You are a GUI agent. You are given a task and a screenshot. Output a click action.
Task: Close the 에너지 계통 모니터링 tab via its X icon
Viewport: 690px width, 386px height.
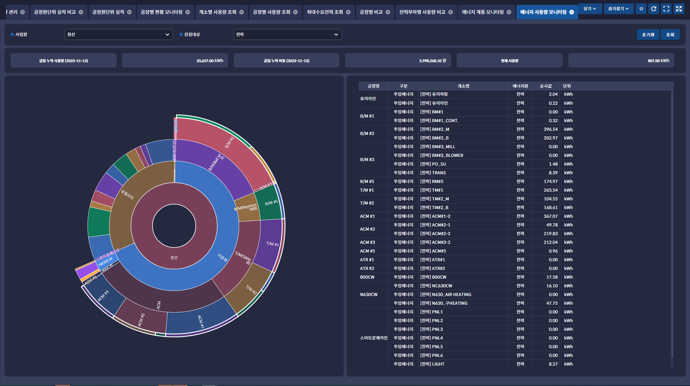pos(509,12)
